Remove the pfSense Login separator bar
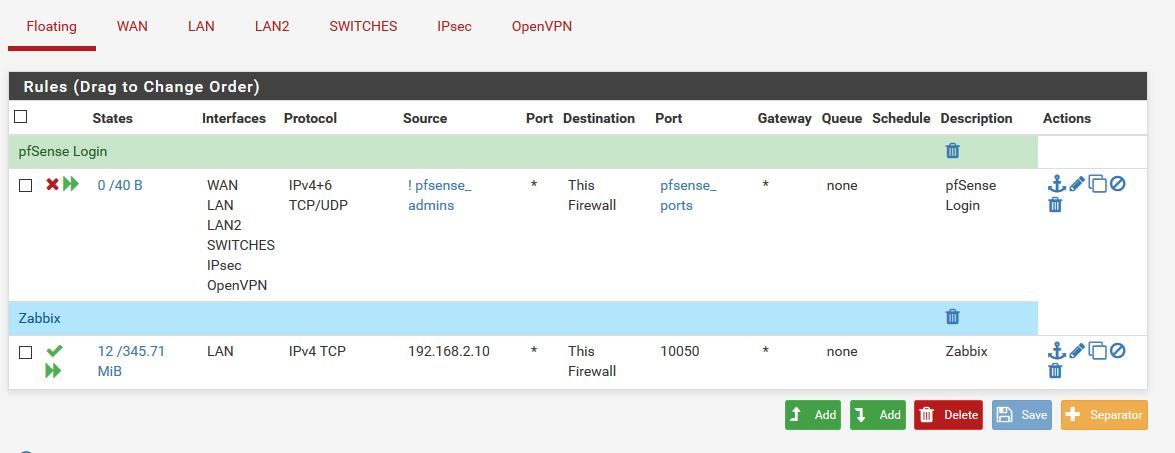1175x453 pixels. (x=952, y=151)
